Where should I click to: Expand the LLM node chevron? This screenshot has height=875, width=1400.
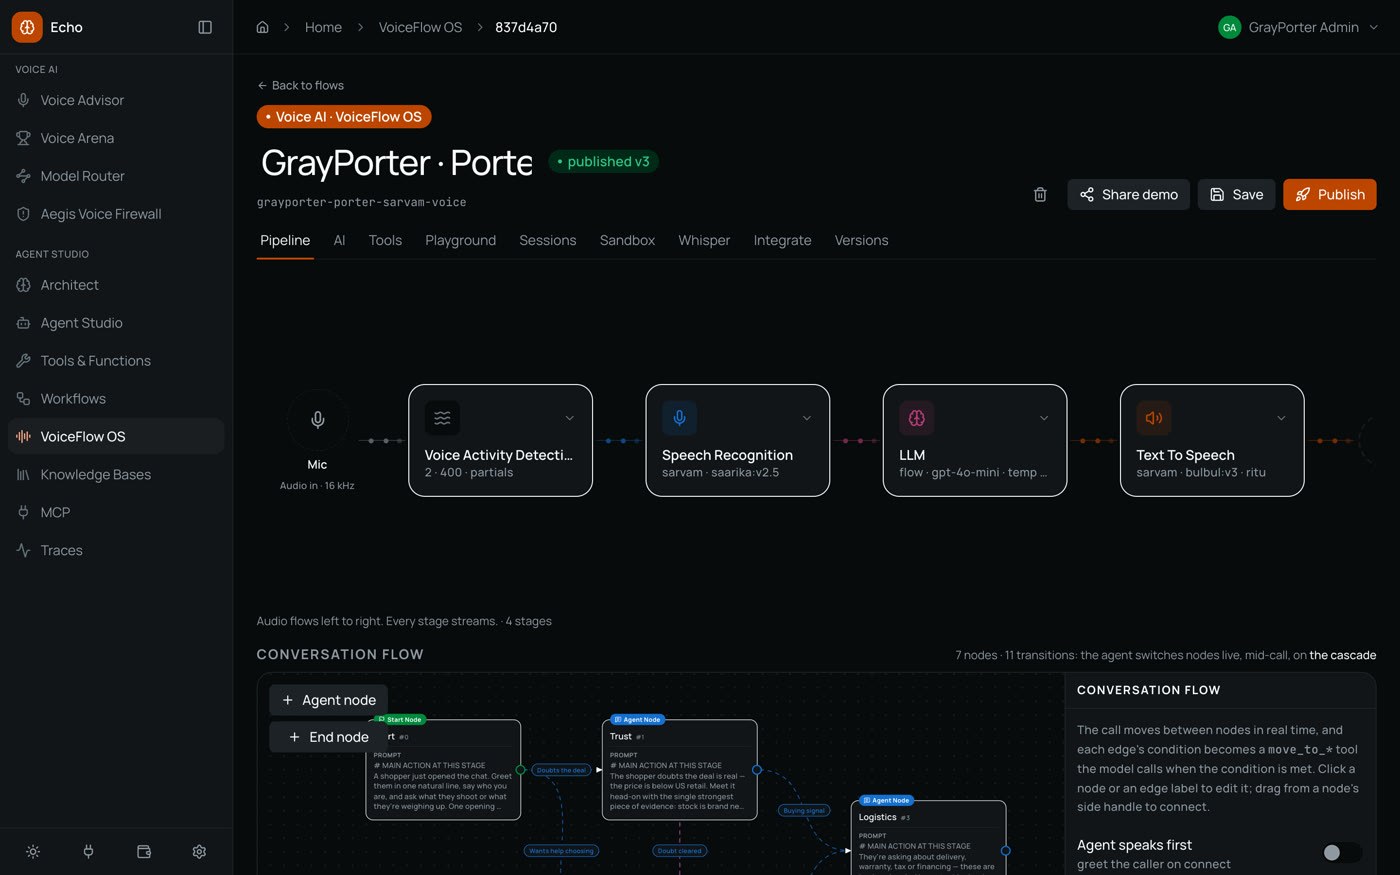click(1043, 418)
